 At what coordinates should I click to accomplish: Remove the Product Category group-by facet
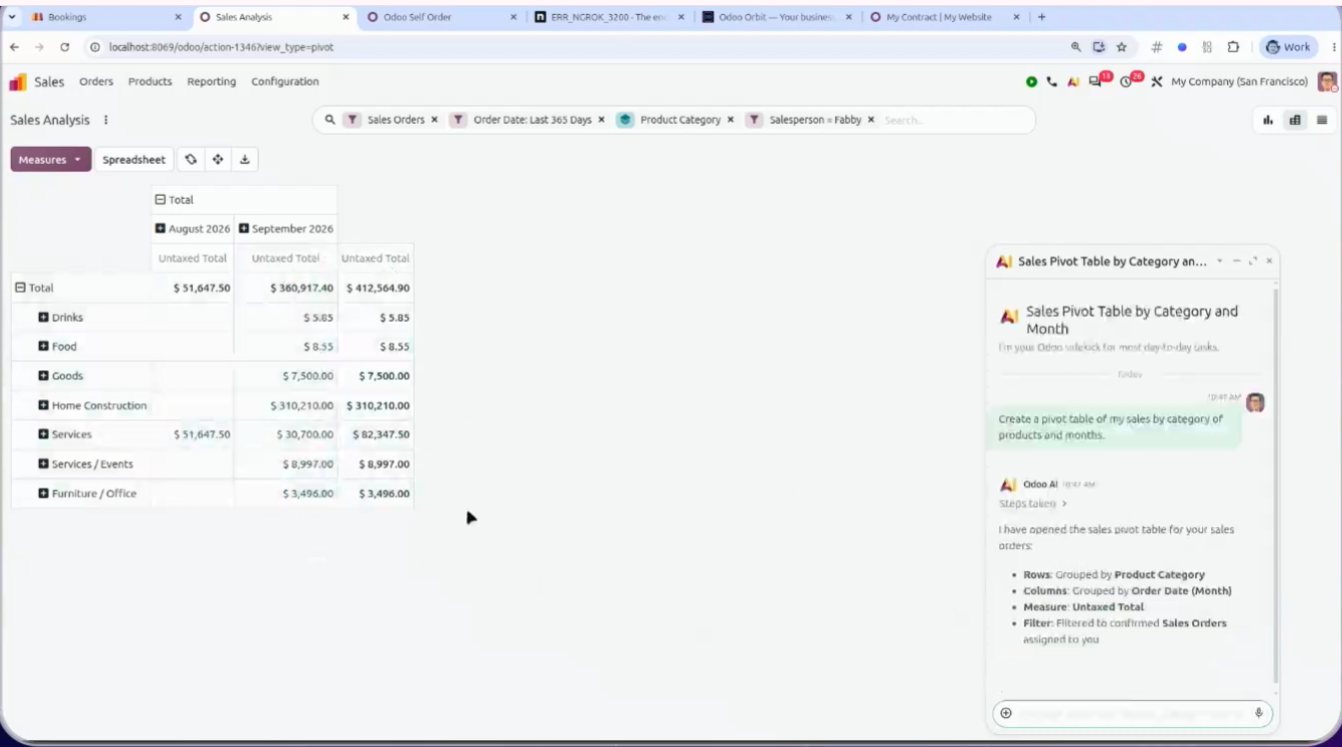point(731,120)
